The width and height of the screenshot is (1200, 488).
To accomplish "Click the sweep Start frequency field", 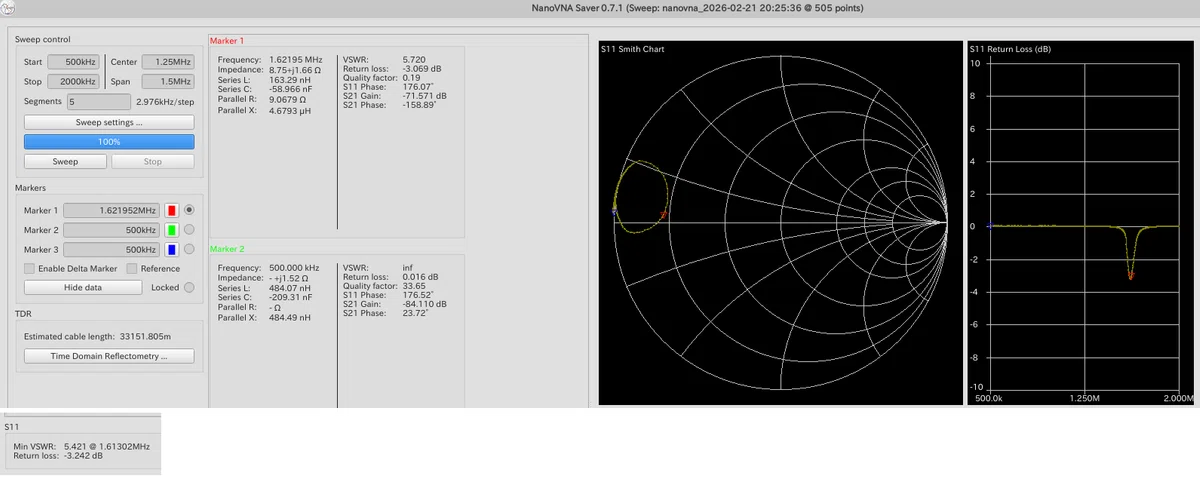I will point(74,62).
